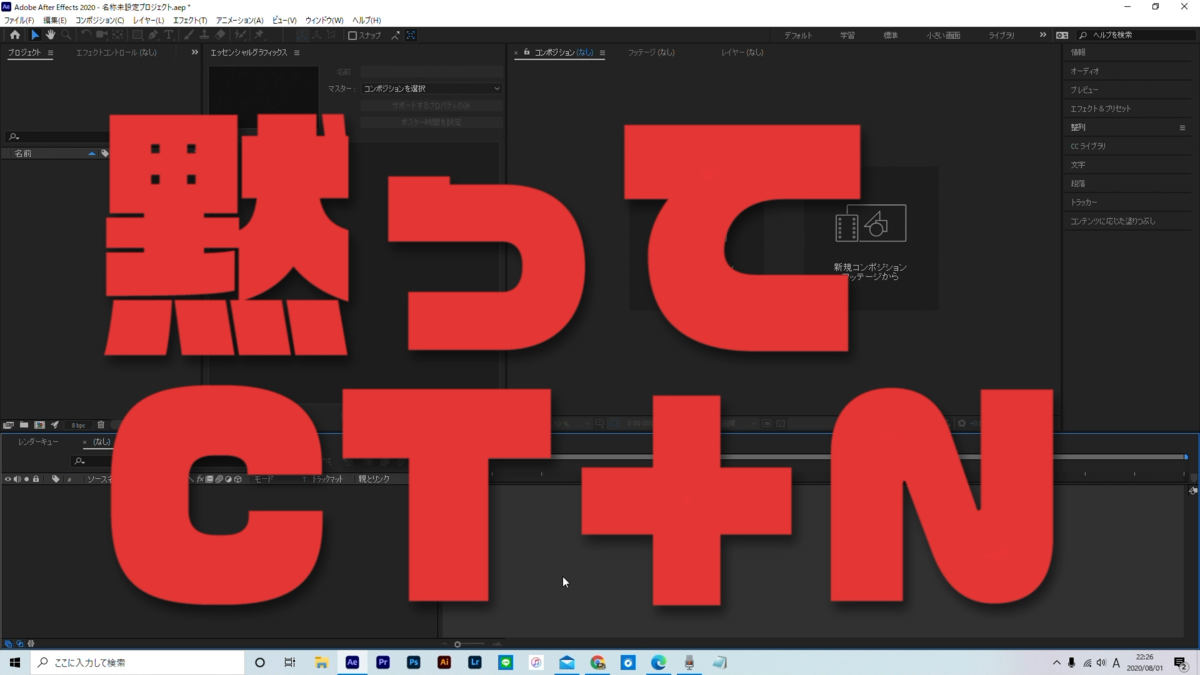Switch to the 小さい画面 workspace
Viewport: 1200px width, 675px height.
943,35
